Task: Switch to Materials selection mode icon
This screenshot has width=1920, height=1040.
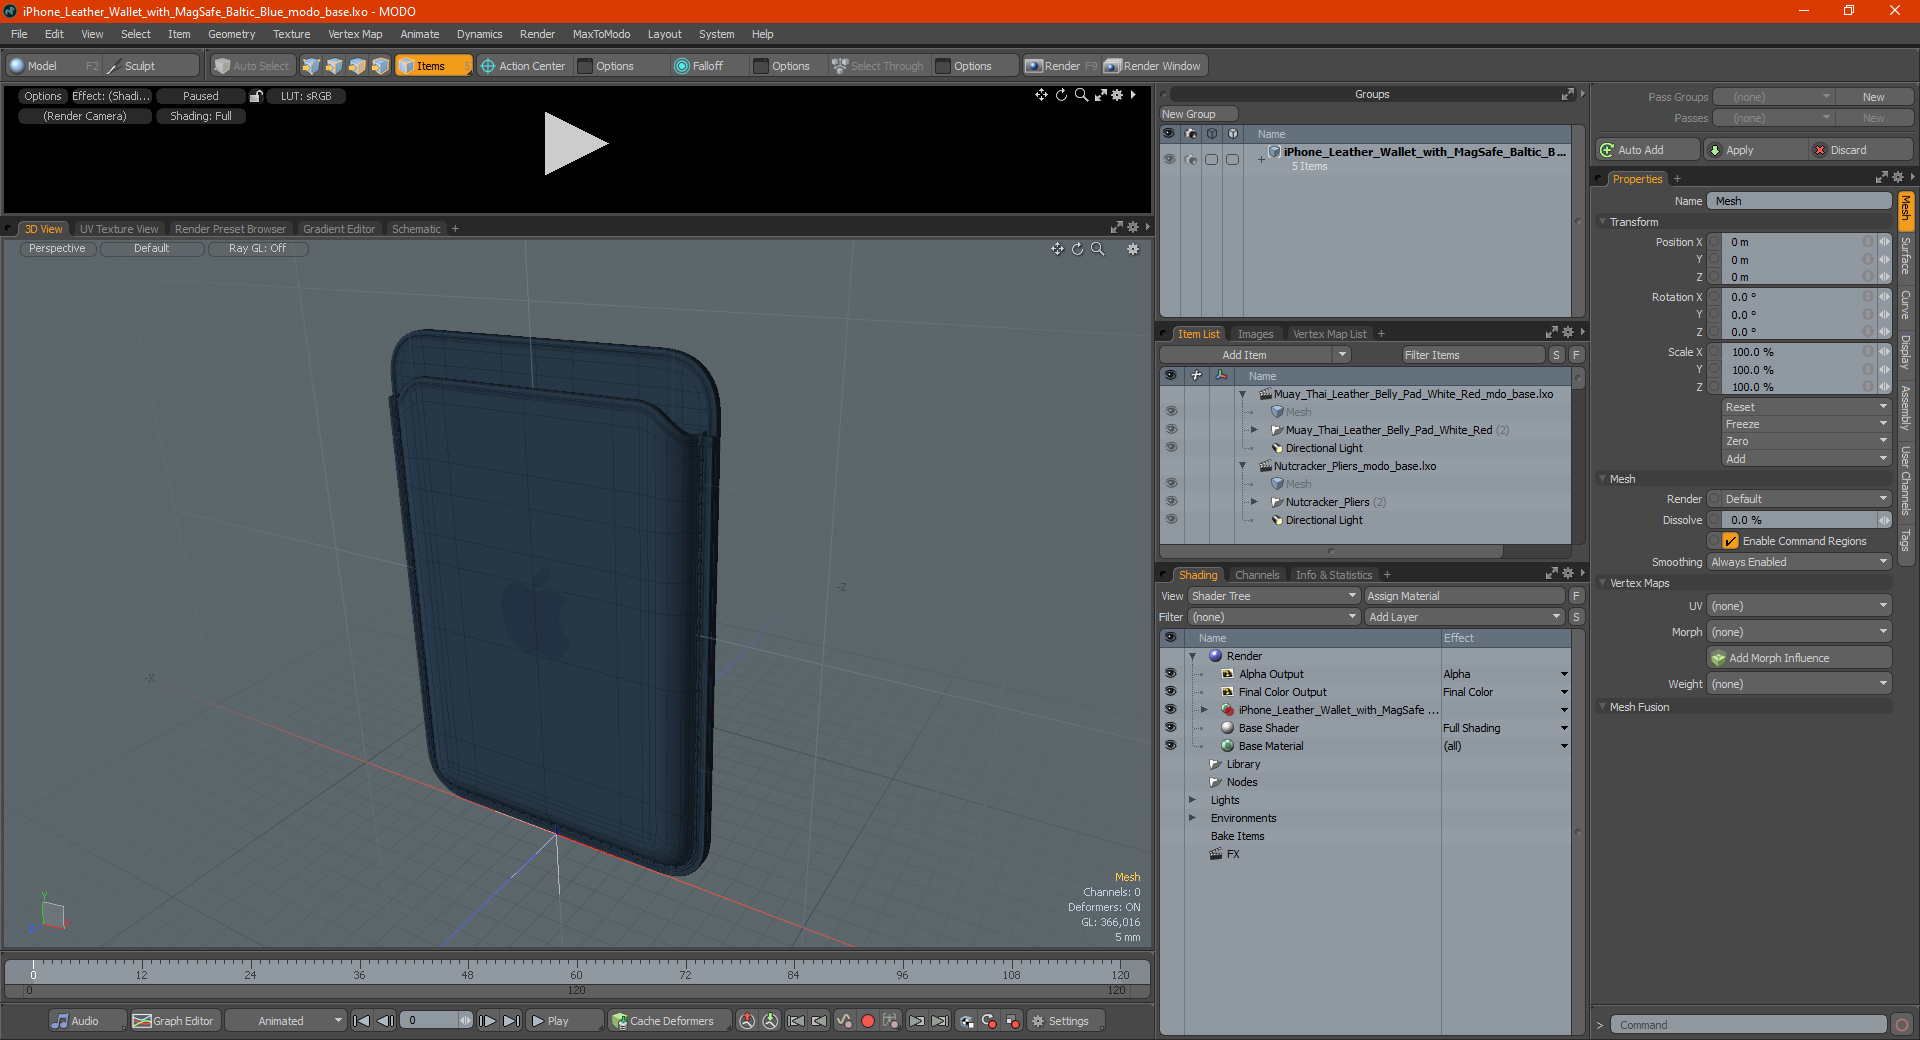Action: [x=380, y=66]
